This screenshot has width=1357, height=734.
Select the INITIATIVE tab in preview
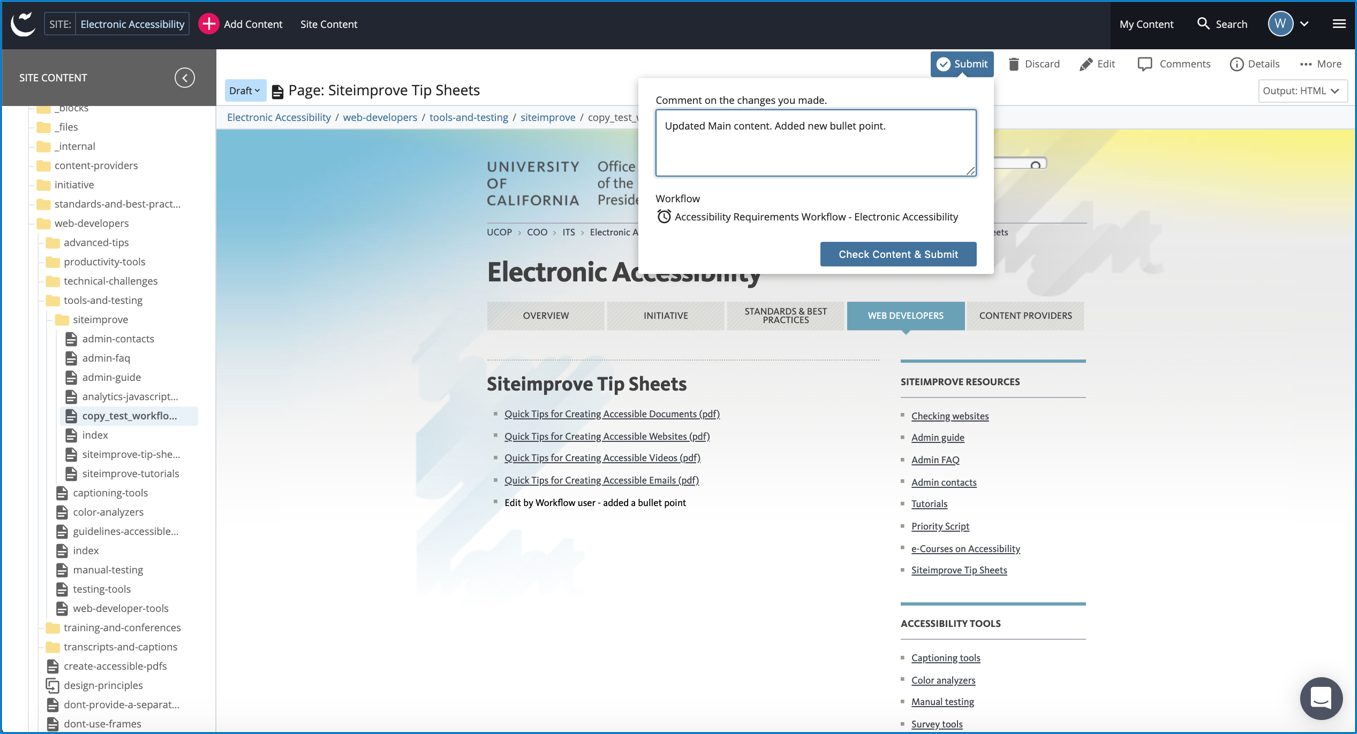666,316
